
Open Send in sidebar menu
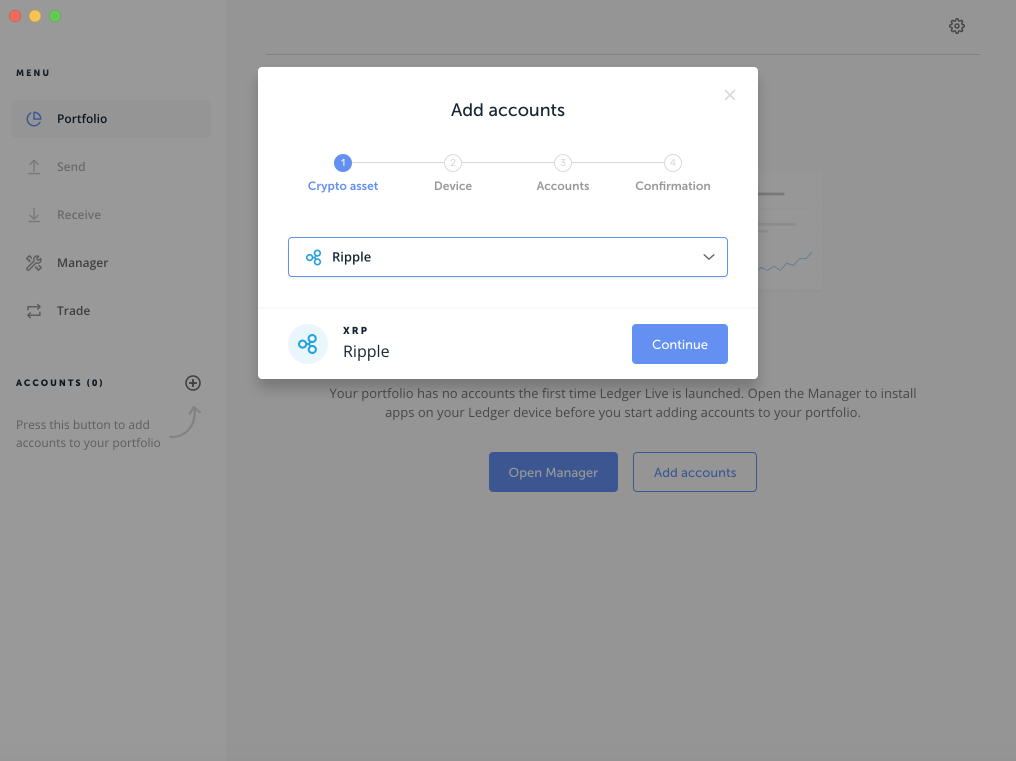[x=111, y=167]
